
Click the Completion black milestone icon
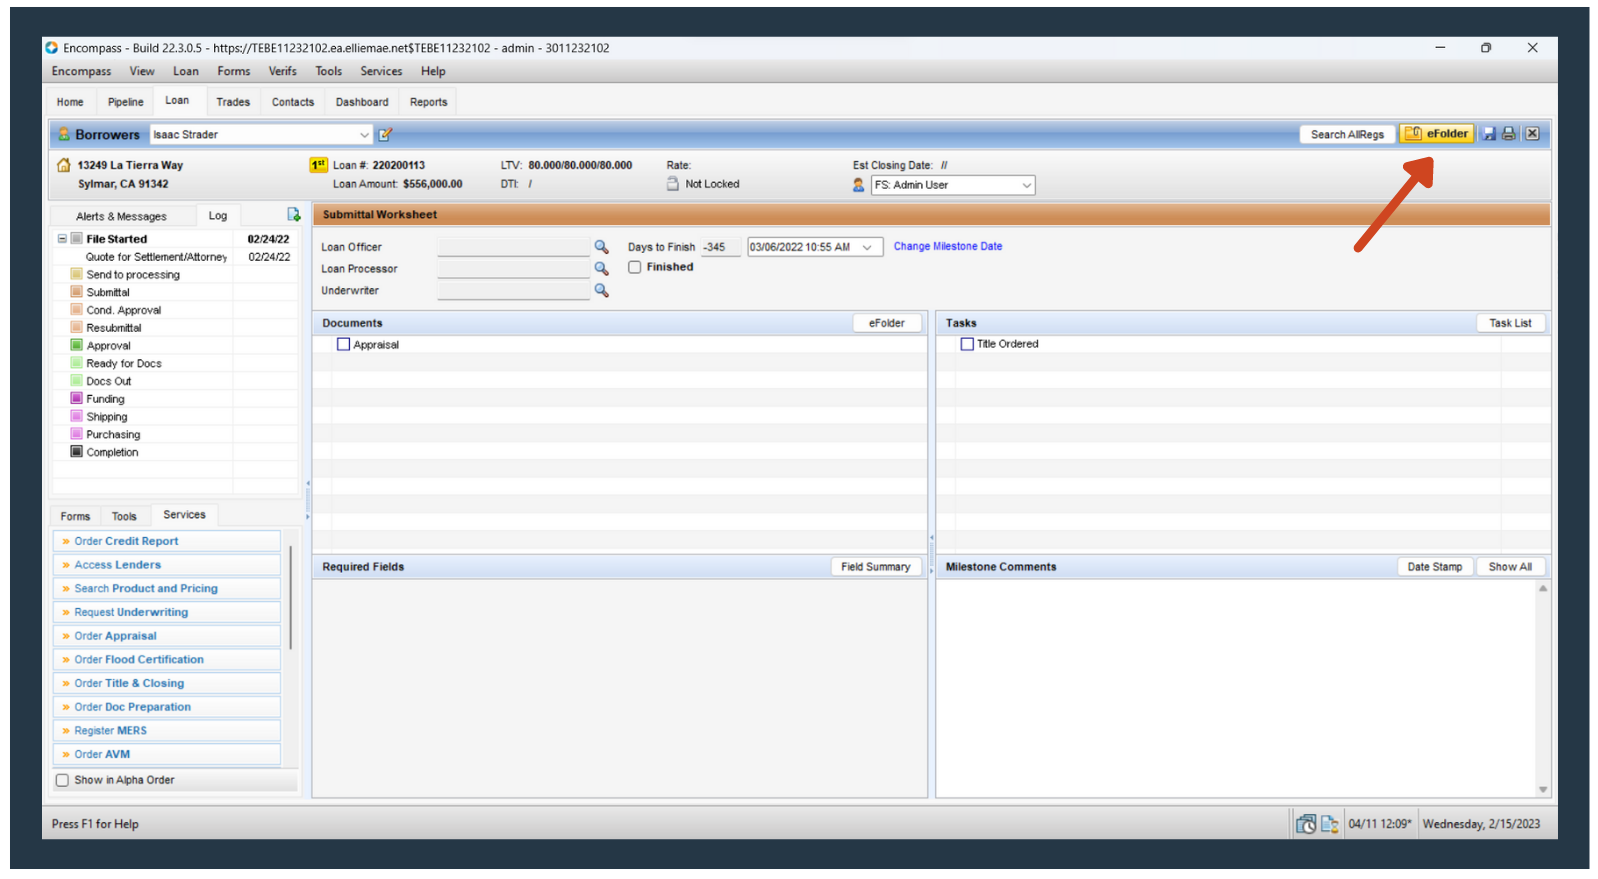(x=77, y=452)
